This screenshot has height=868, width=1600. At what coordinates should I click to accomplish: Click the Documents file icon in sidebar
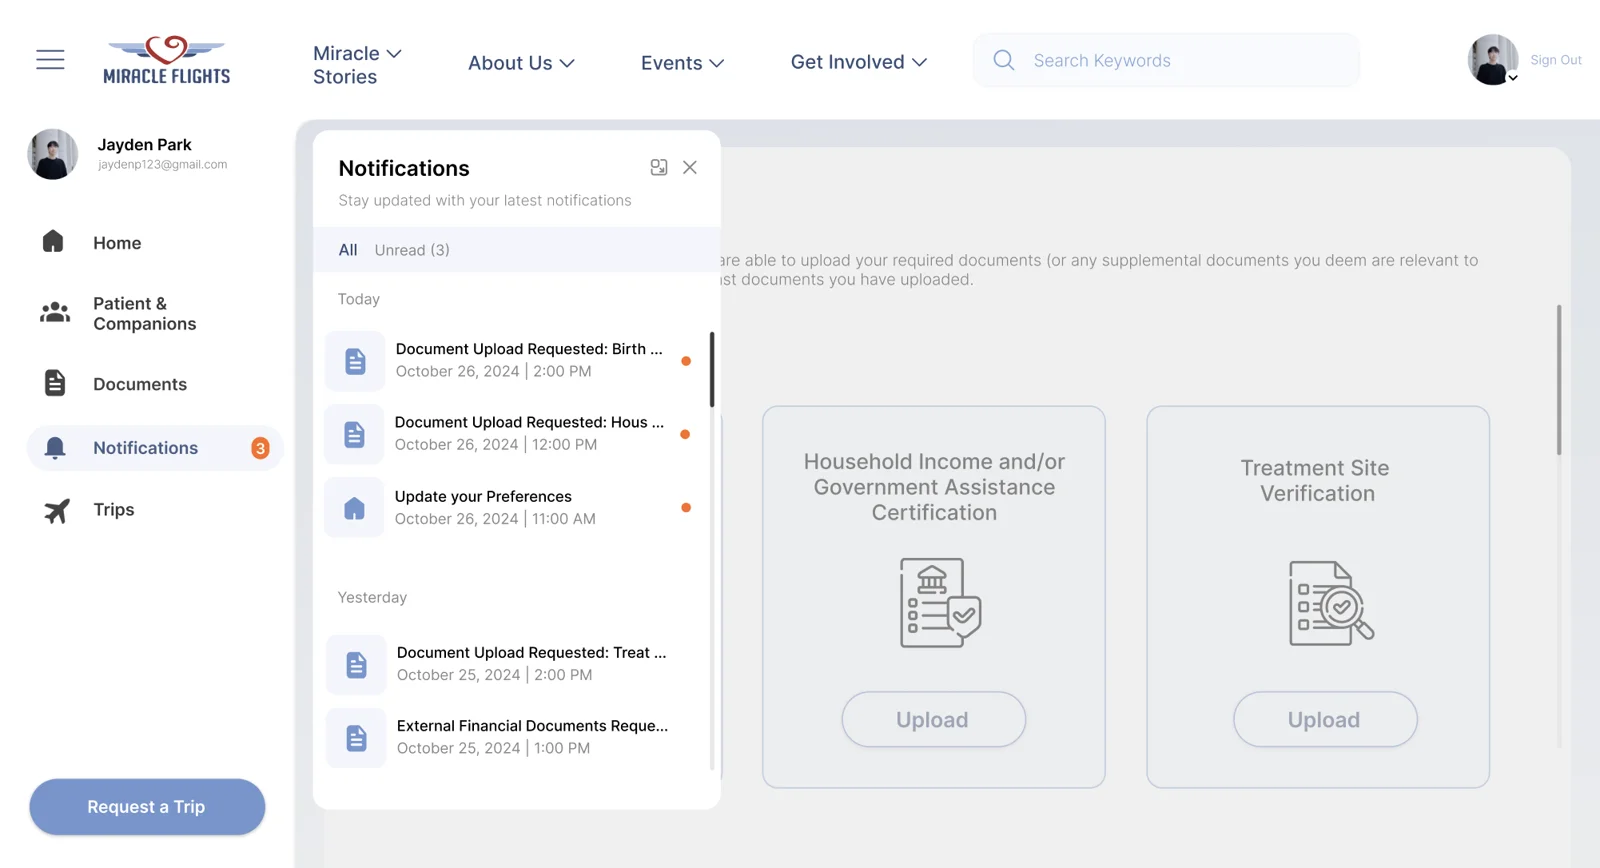[55, 383]
